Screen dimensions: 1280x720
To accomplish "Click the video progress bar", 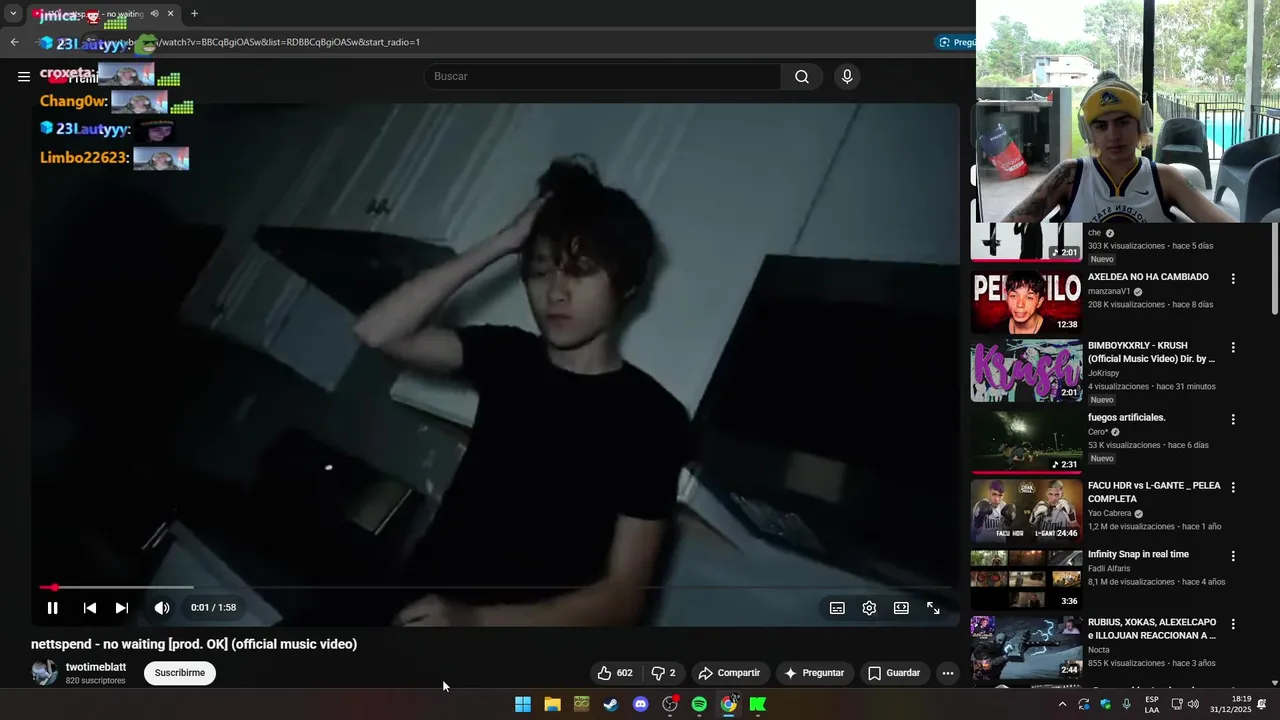I will tap(495, 587).
